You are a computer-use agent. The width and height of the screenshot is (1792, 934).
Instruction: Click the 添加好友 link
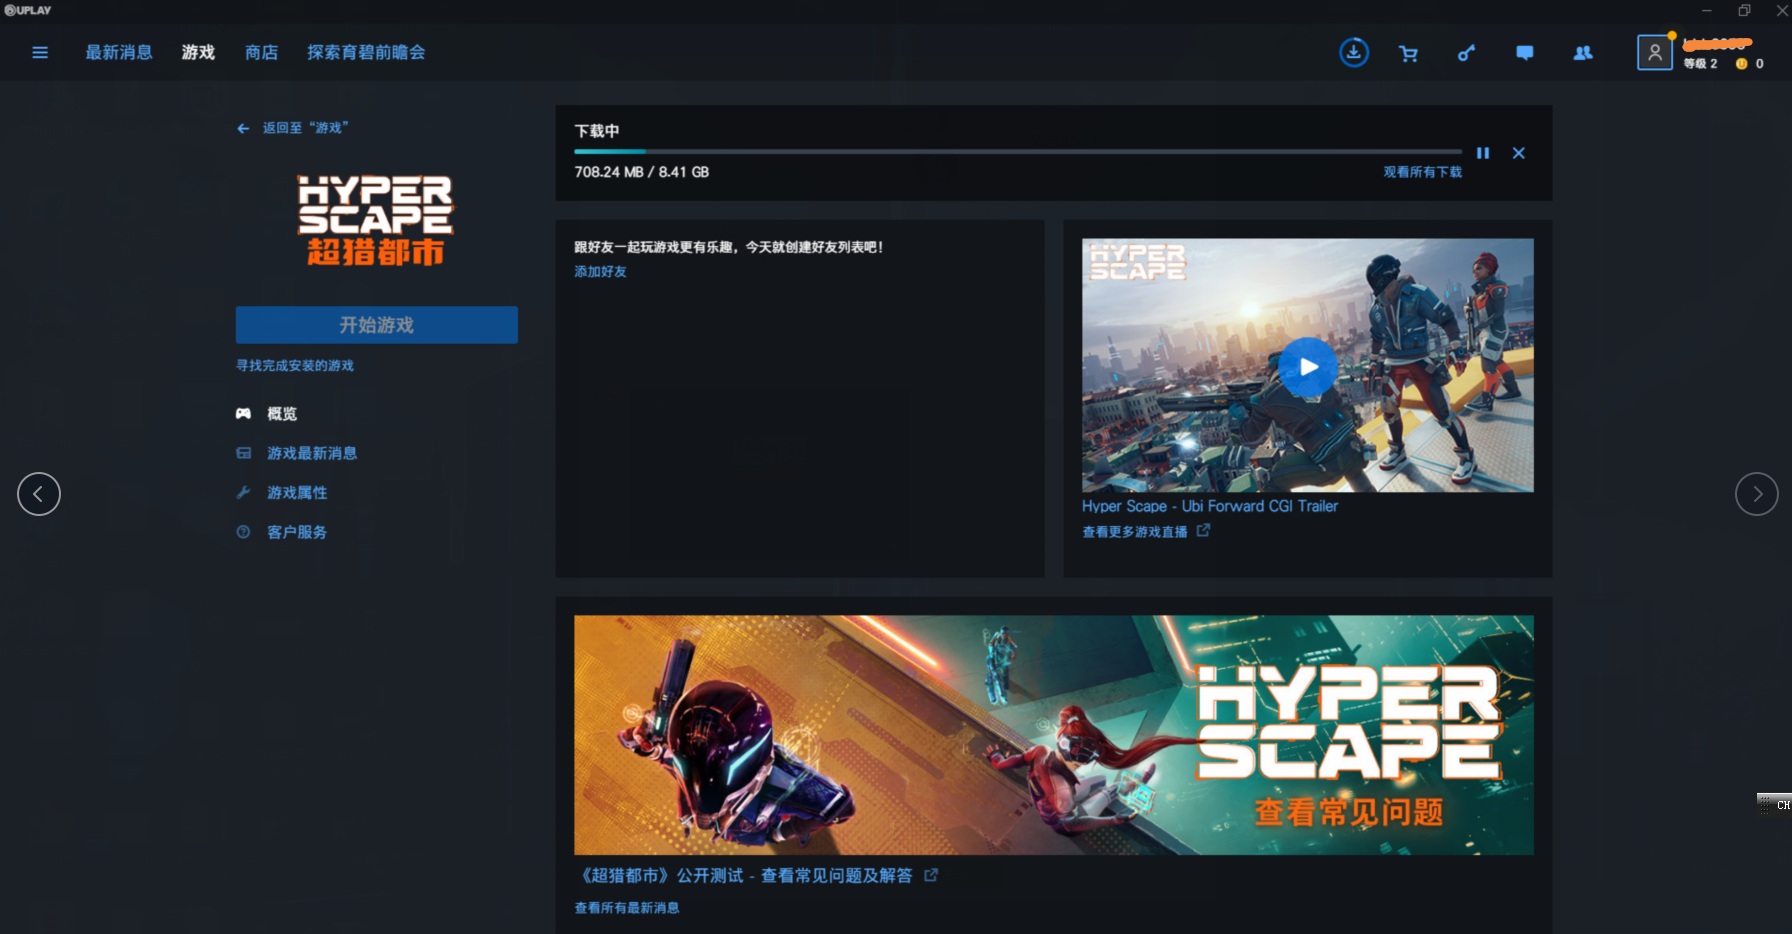click(x=600, y=272)
